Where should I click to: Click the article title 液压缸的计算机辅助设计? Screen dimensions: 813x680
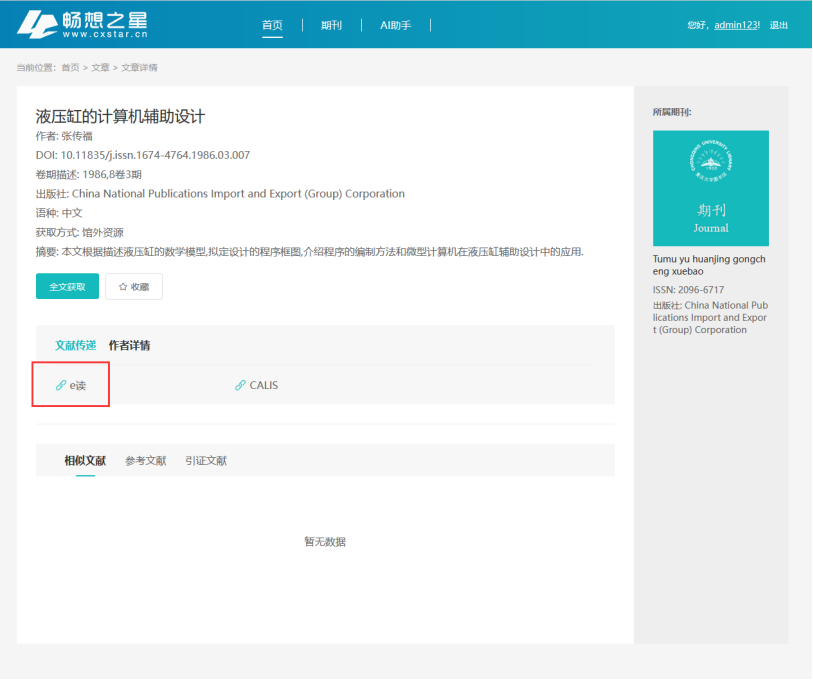[x=120, y=116]
